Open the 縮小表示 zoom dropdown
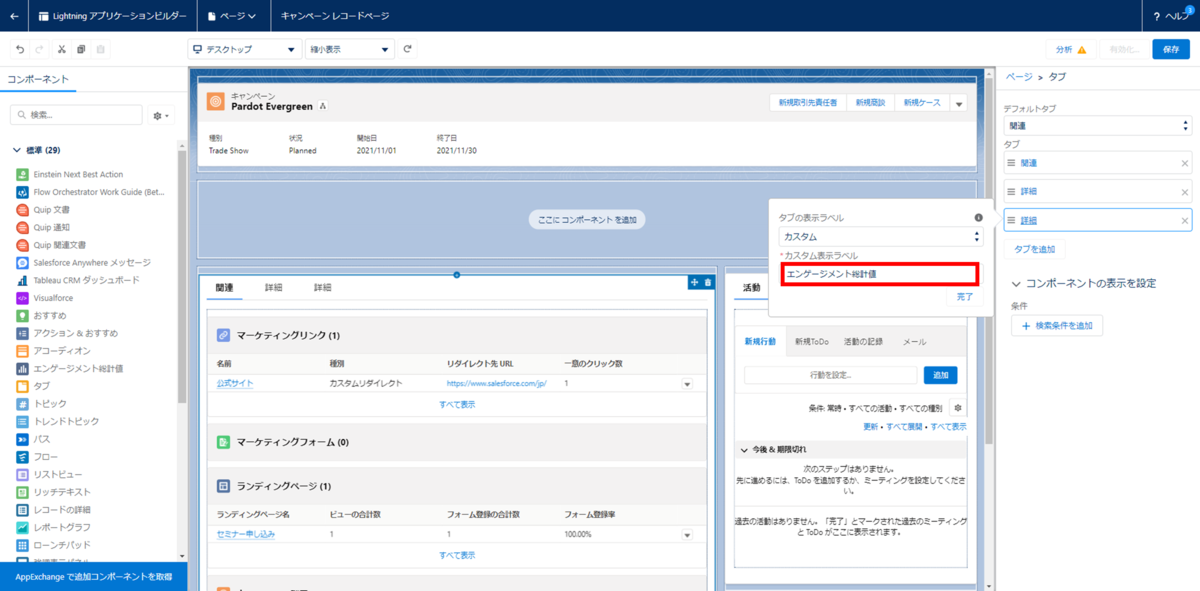 [x=349, y=49]
